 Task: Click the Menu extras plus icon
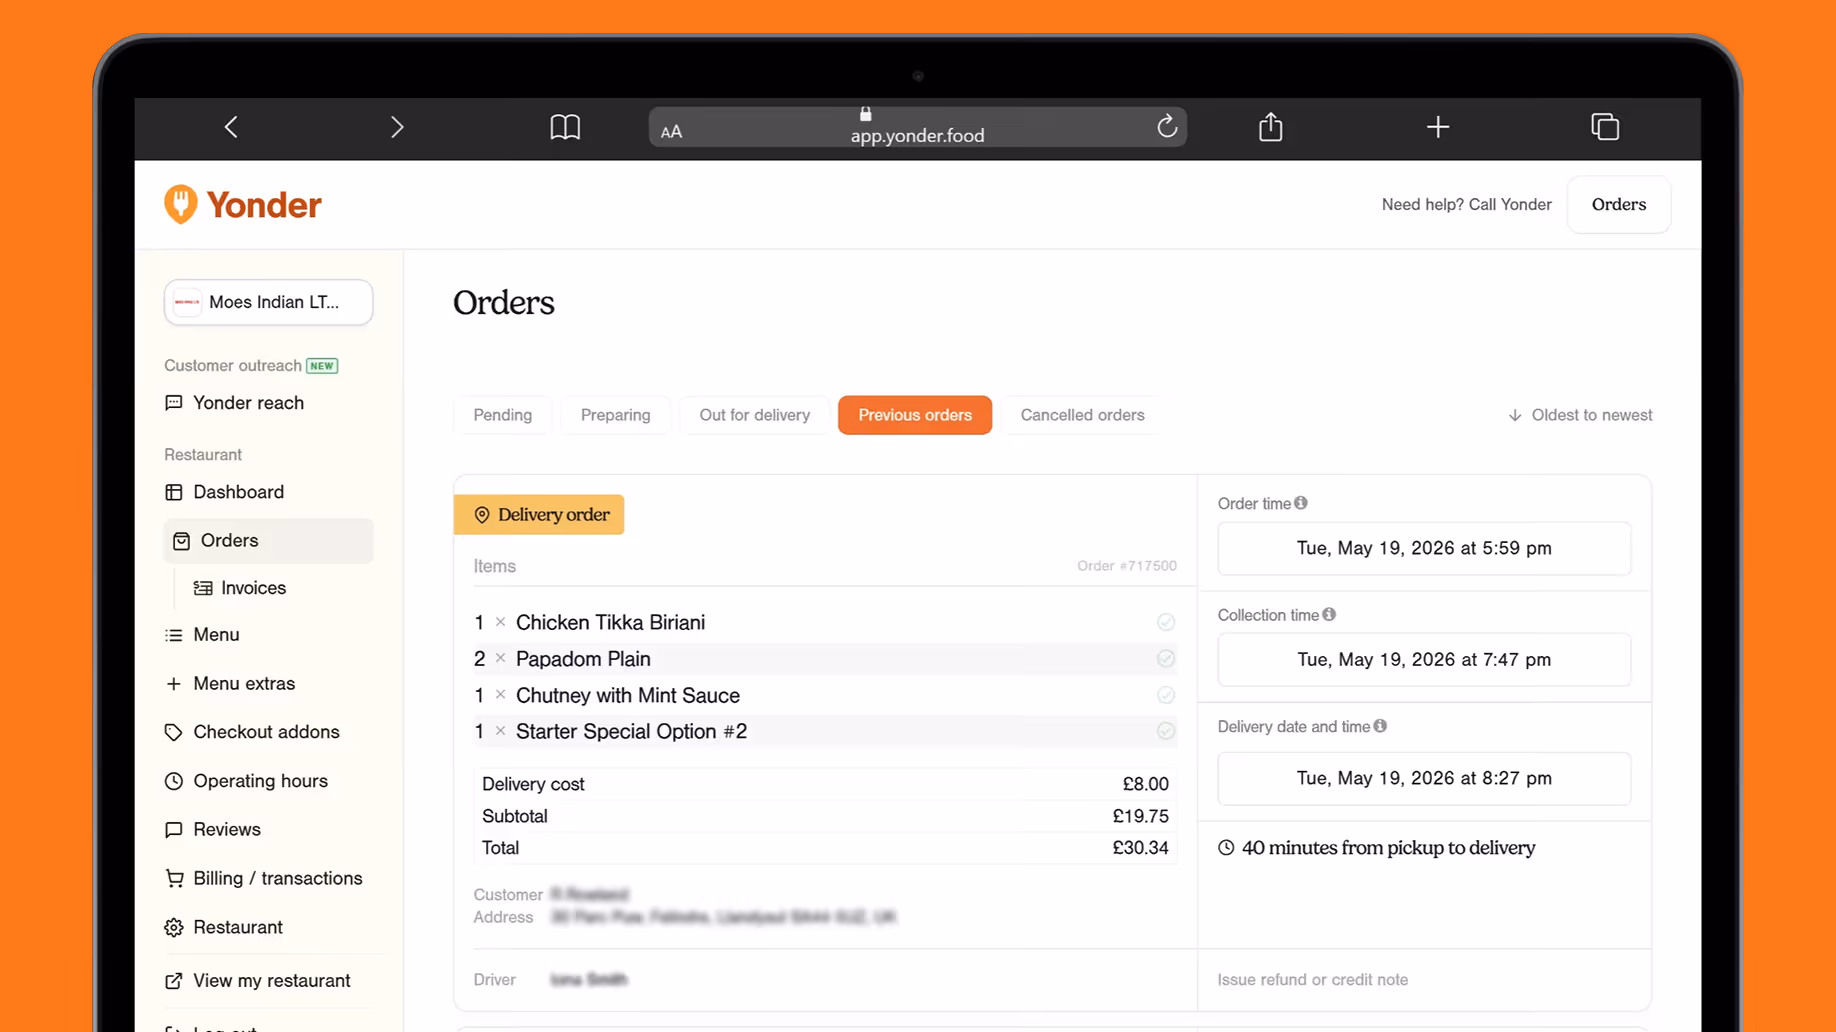point(174,684)
